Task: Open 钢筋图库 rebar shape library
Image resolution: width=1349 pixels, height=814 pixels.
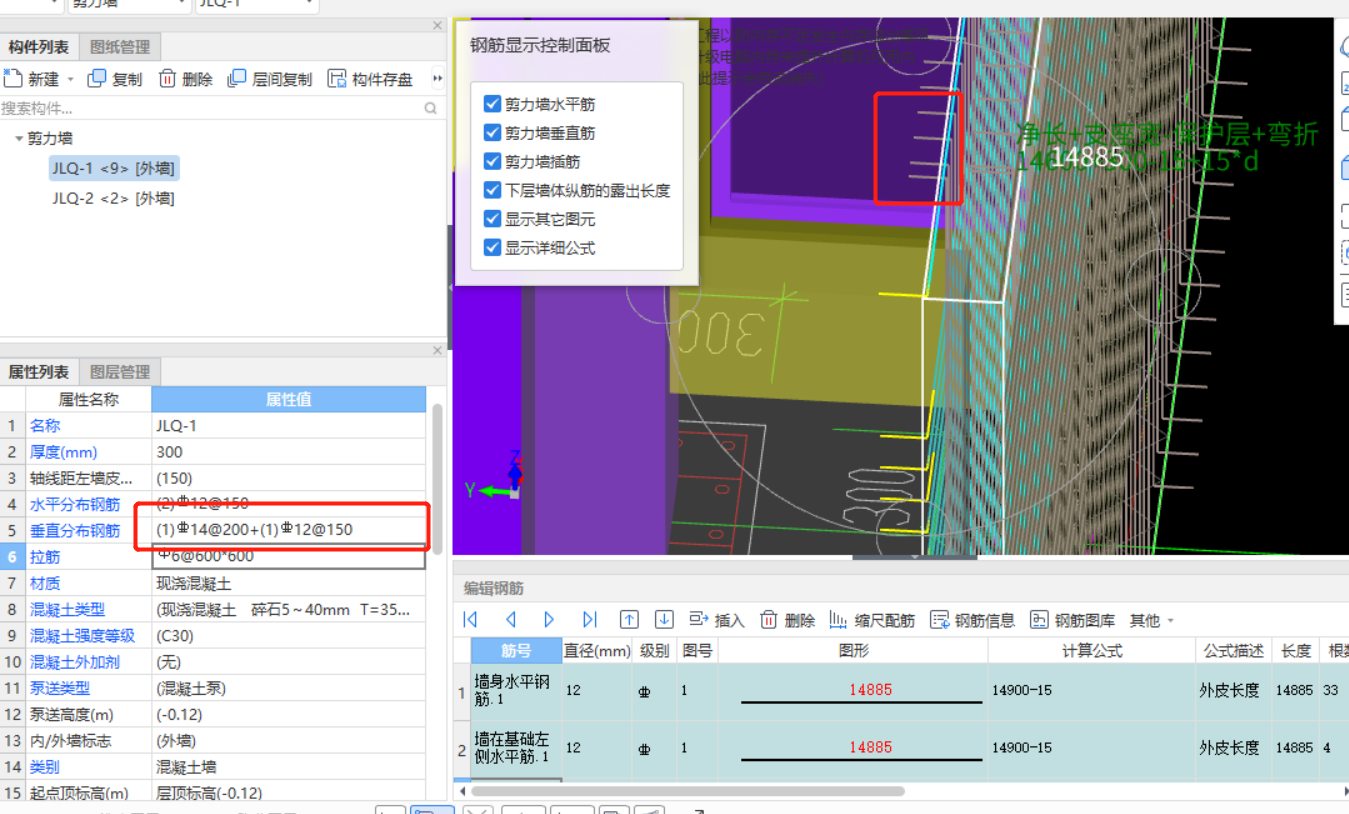Action: [1072, 620]
